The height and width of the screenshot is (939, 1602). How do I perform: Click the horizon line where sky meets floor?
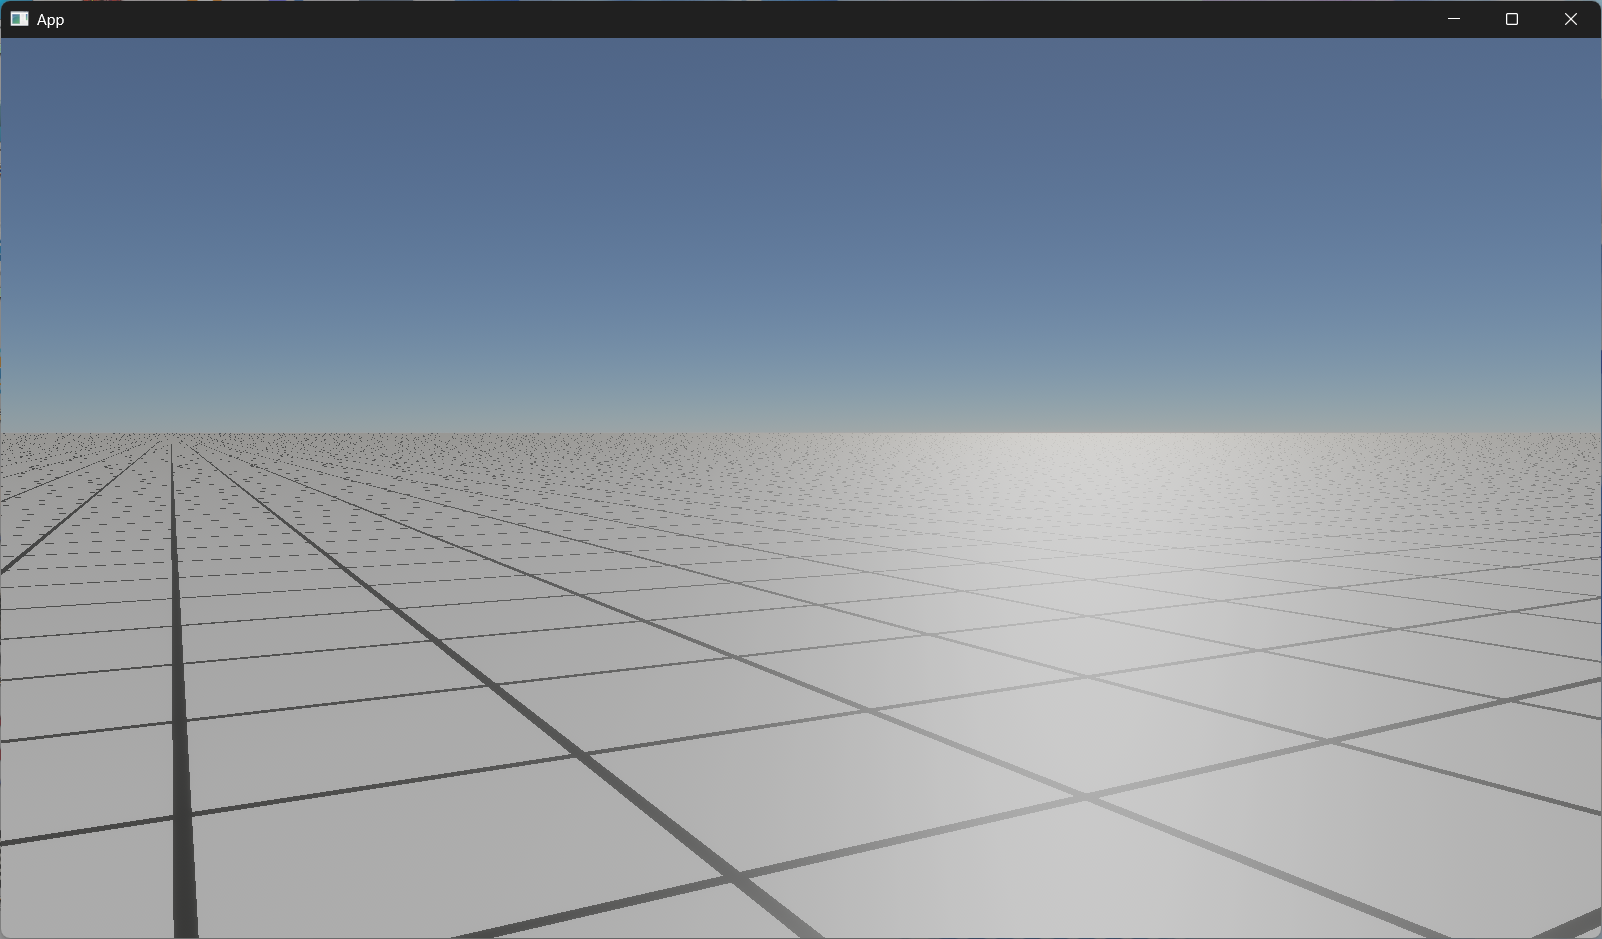pyautogui.click(x=800, y=433)
